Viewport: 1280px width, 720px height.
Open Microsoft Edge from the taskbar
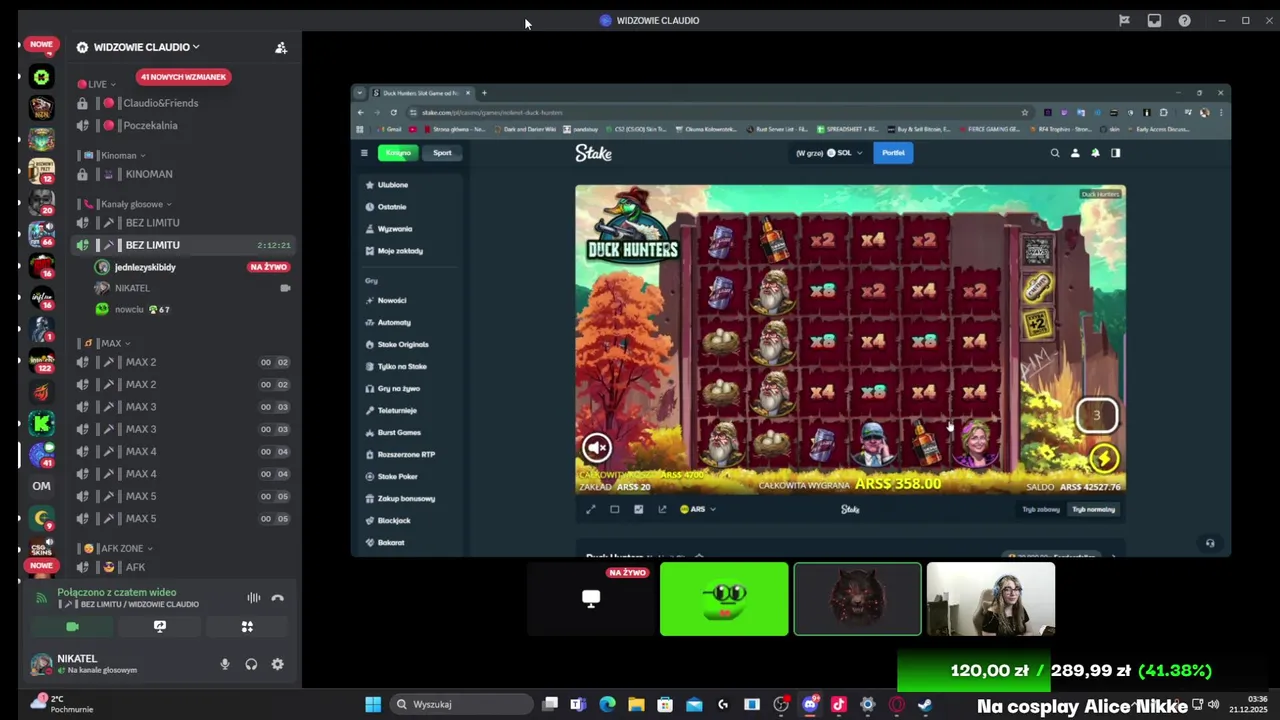pyautogui.click(x=607, y=704)
